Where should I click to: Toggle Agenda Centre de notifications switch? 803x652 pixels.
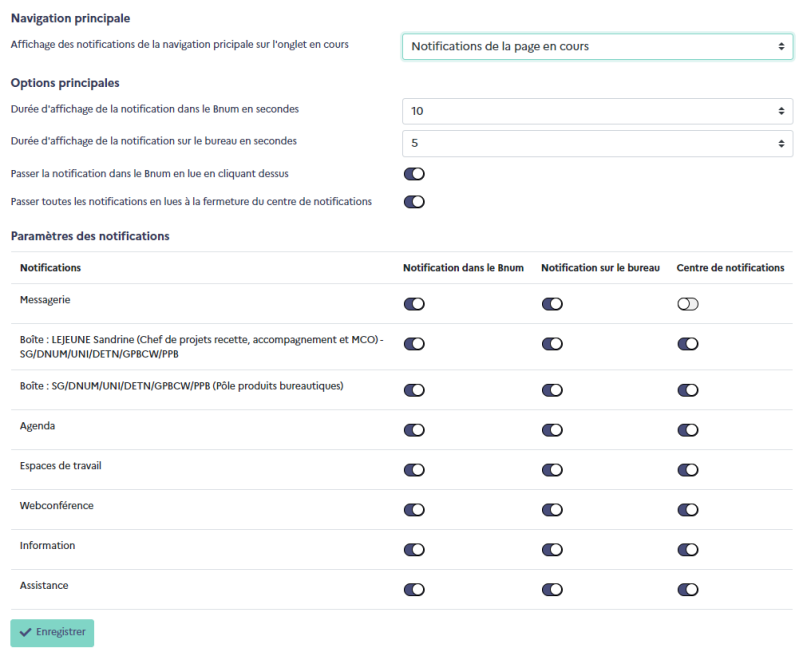(688, 430)
